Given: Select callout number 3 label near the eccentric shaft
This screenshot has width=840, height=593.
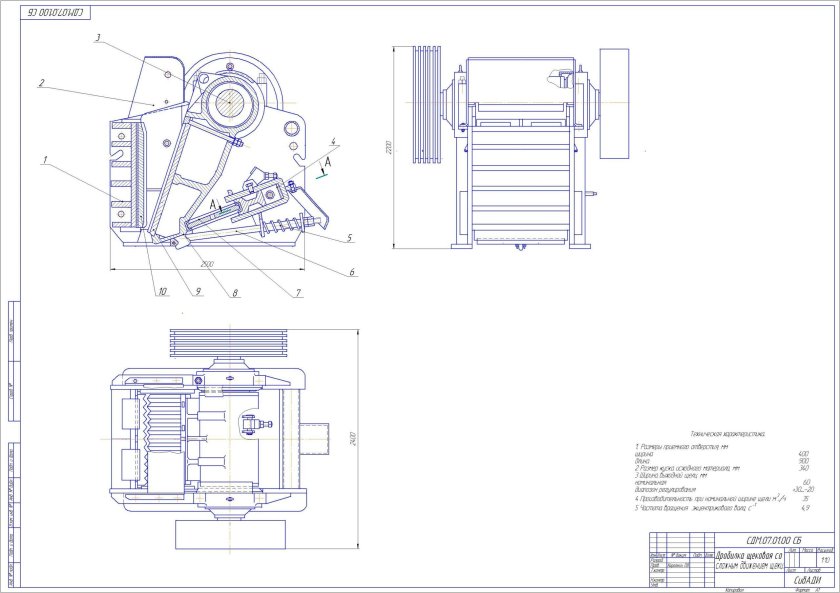Looking at the screenshot, I should (x=98, y=38).
